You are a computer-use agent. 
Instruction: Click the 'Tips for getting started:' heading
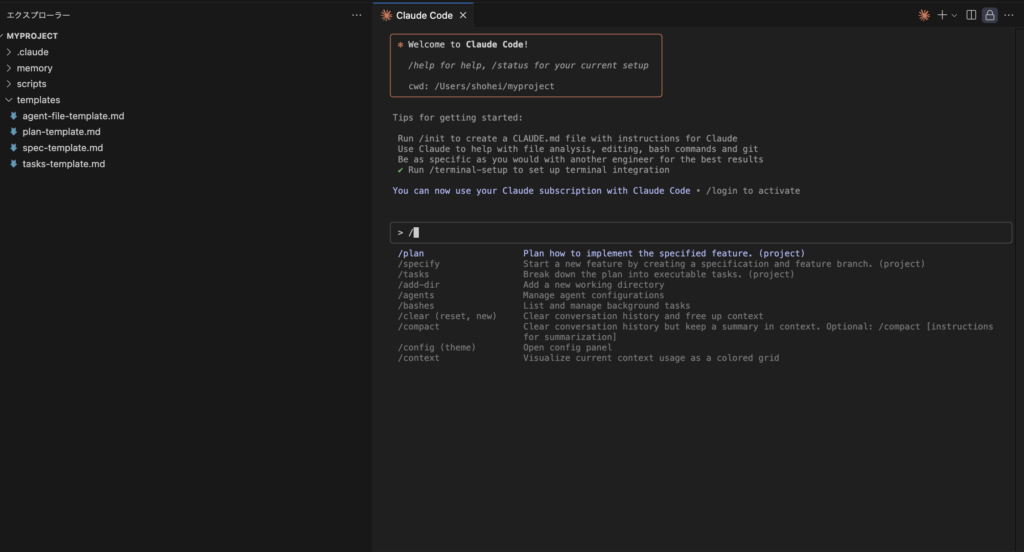coord(458,118)
